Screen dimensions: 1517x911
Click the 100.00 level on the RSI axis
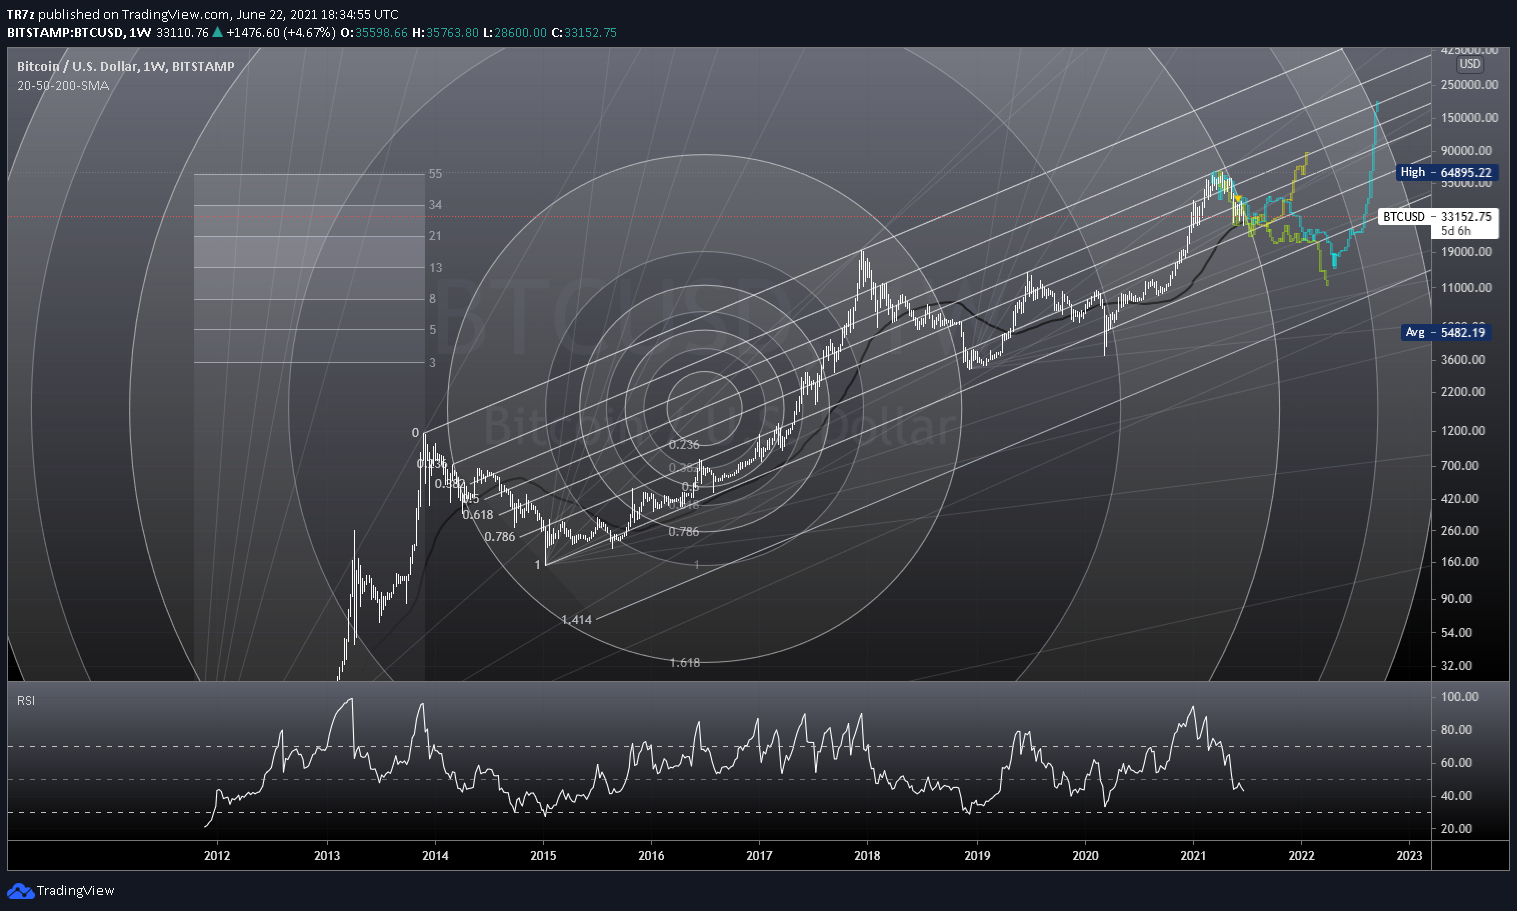pos(1460,697)
